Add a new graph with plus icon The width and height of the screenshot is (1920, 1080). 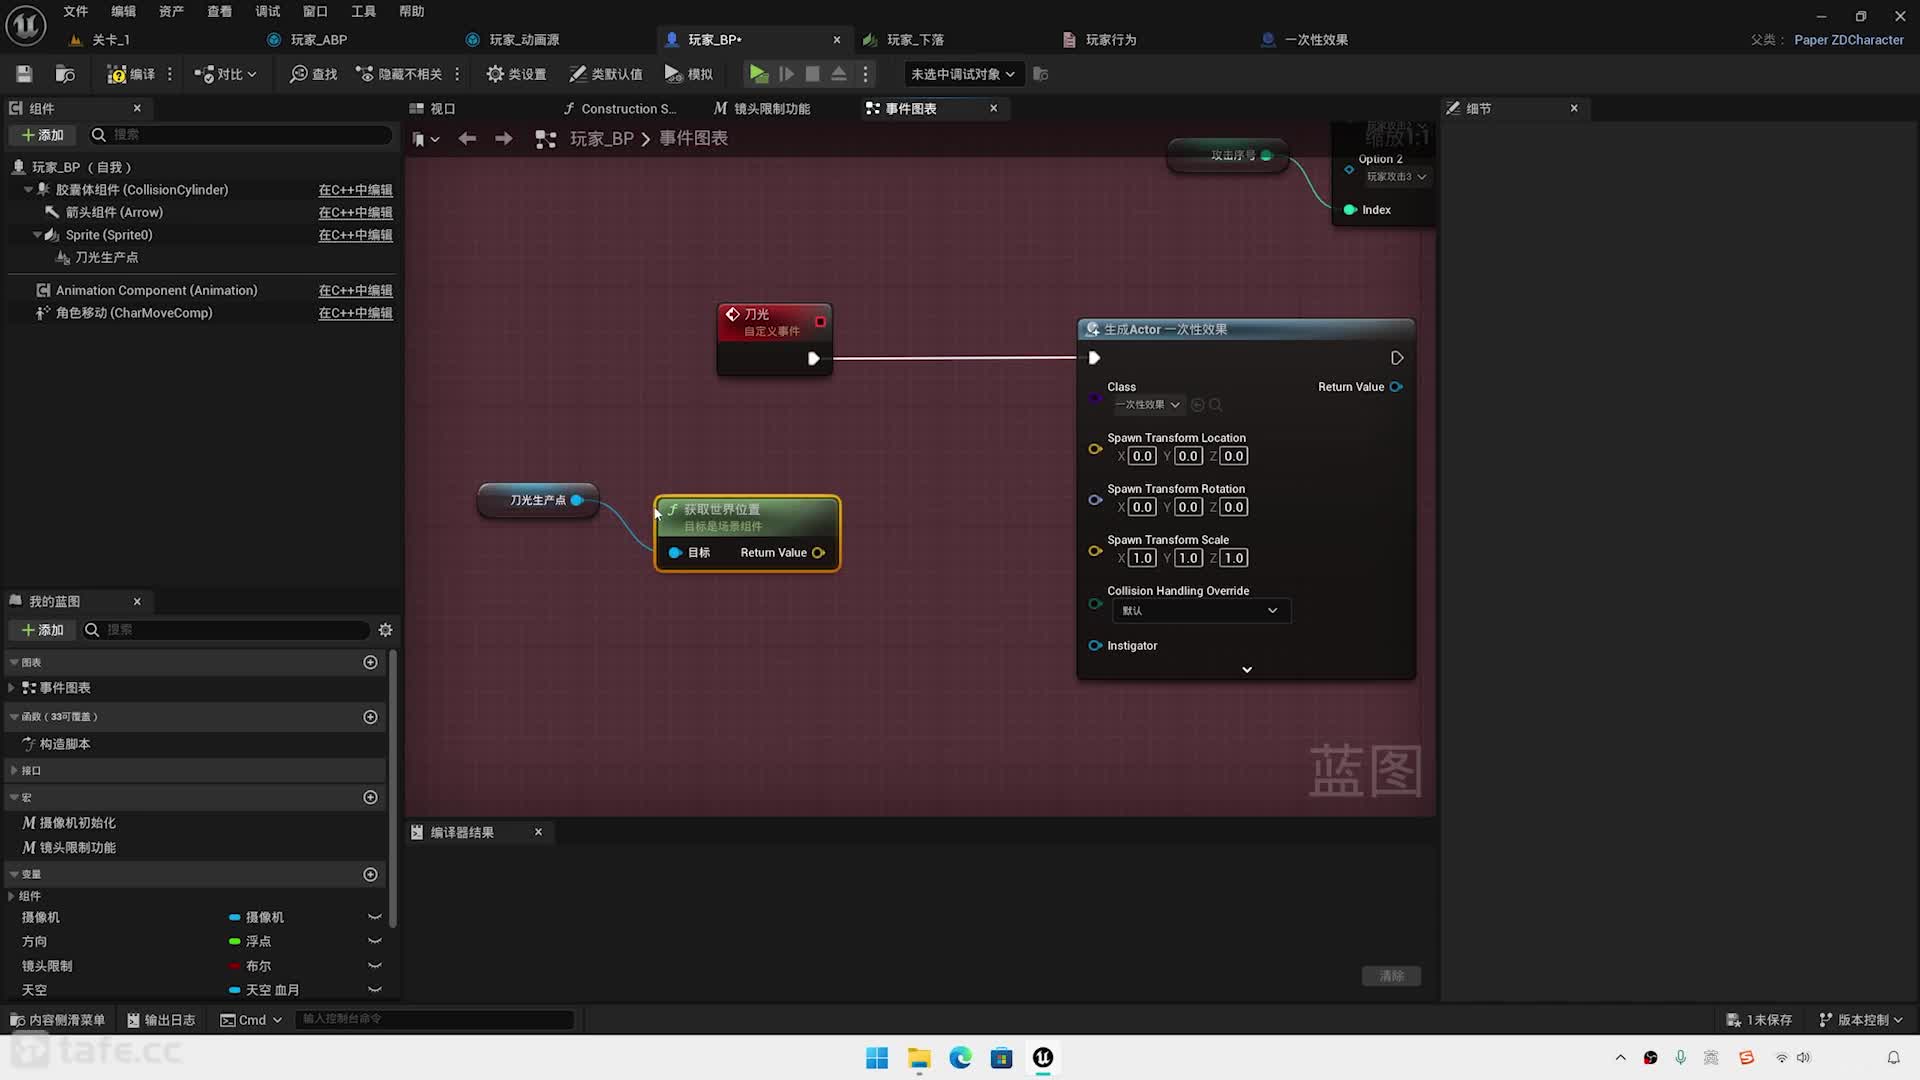[x=370, y=663]
